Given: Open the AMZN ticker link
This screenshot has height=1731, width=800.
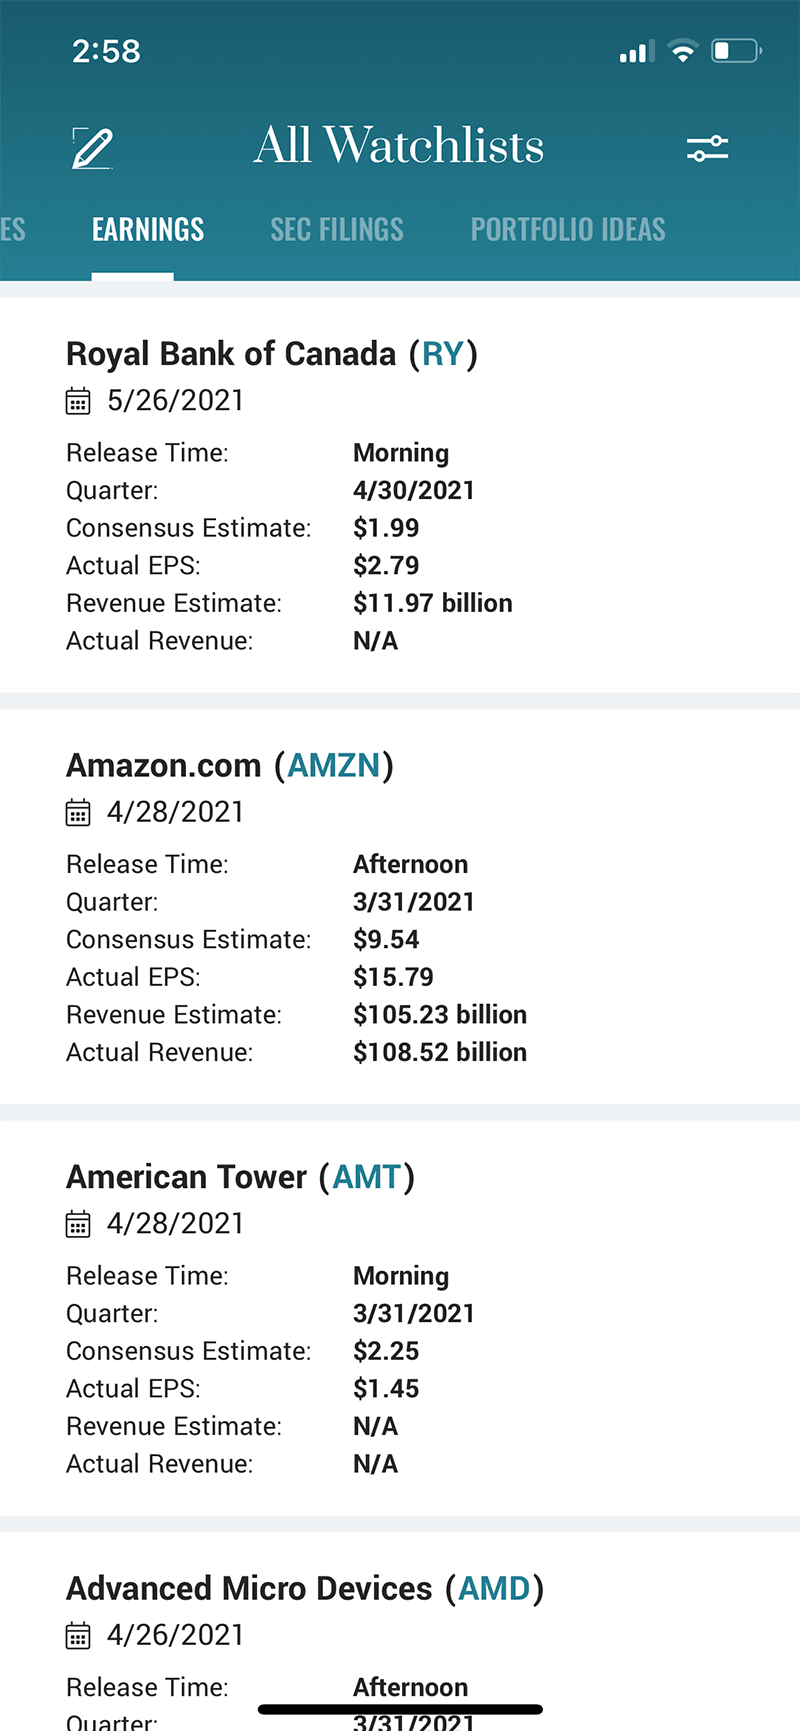Looking at the screenshot, I should [334, 766].
